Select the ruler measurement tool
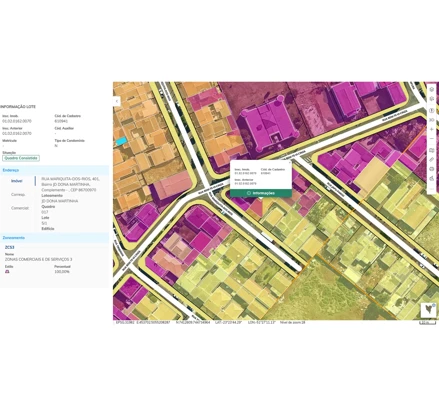This screenshot has height=407, width=439. point(432,160)
